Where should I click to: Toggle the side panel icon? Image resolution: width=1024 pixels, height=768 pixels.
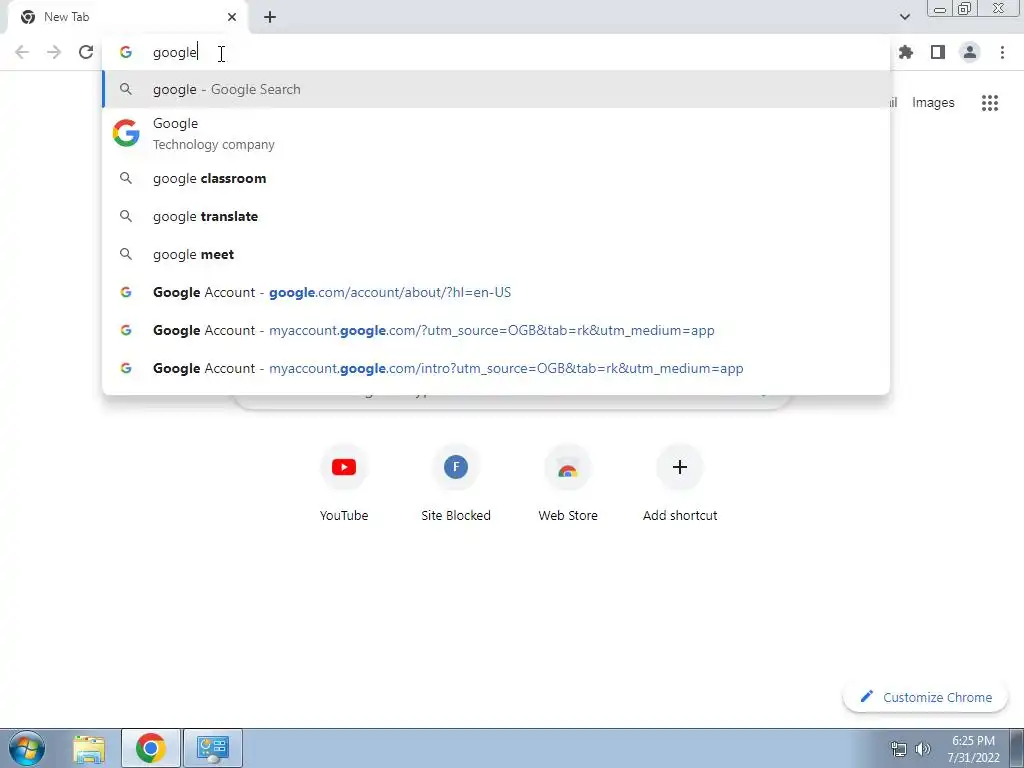click(x=938, y=52)
